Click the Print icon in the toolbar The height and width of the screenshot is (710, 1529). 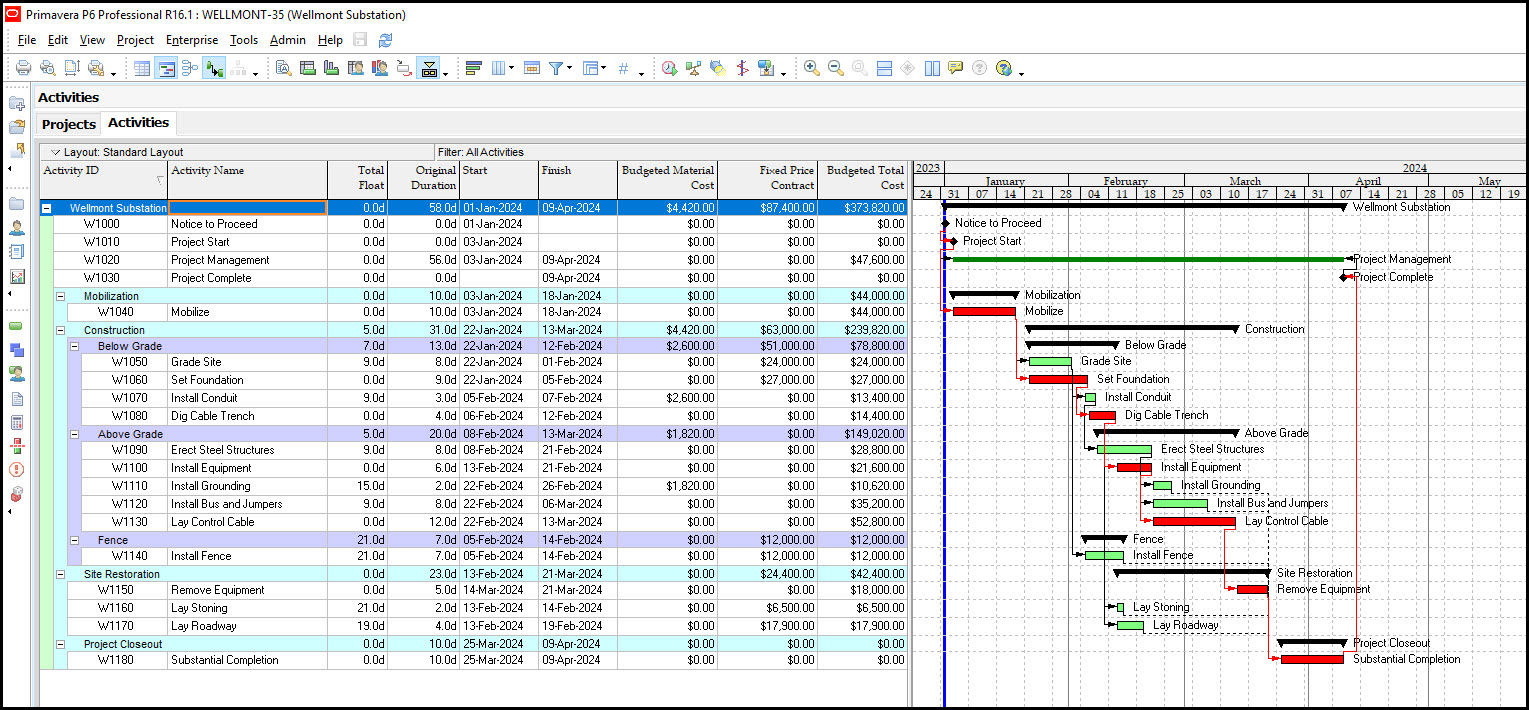pyautogui.click(x=23, y=69)
